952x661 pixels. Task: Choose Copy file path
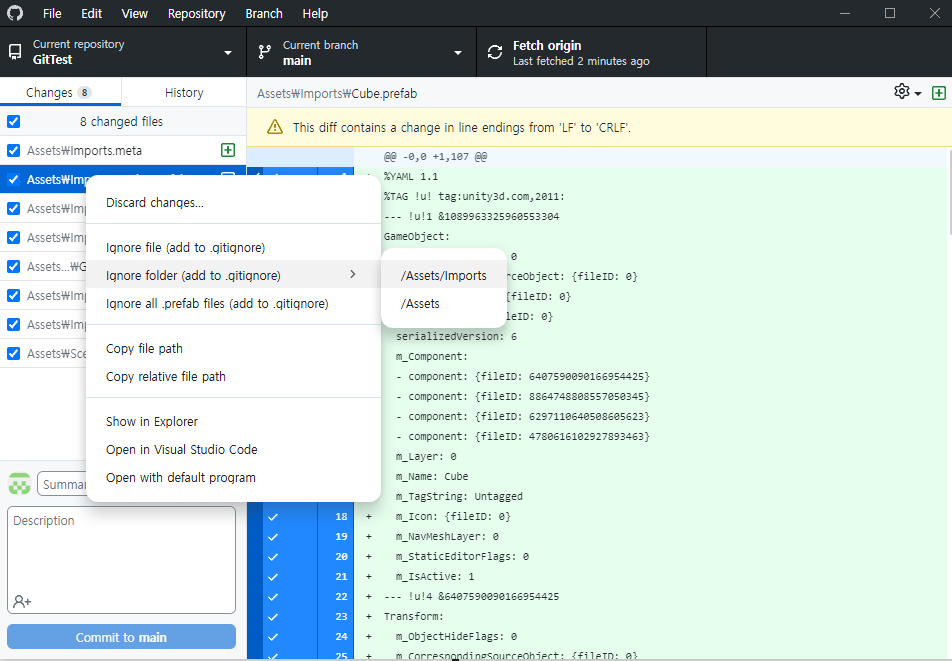233,348
